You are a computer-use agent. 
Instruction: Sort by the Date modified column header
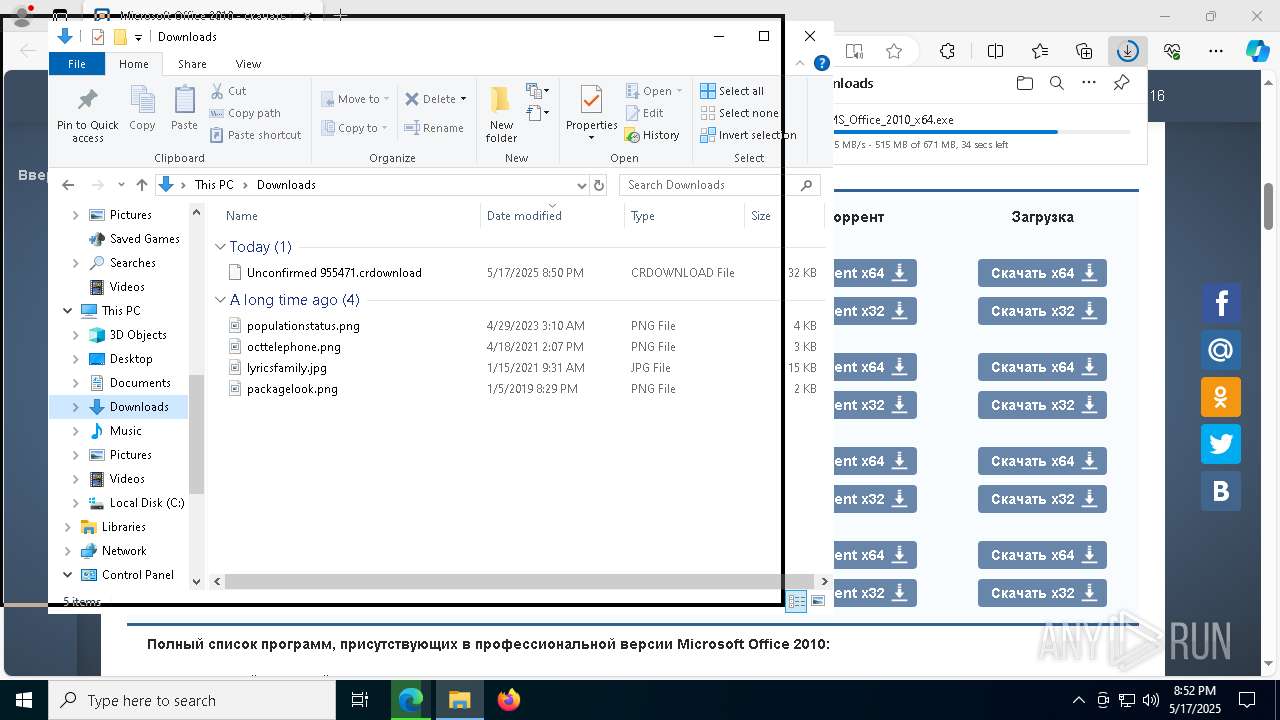[x=524, y=216]
